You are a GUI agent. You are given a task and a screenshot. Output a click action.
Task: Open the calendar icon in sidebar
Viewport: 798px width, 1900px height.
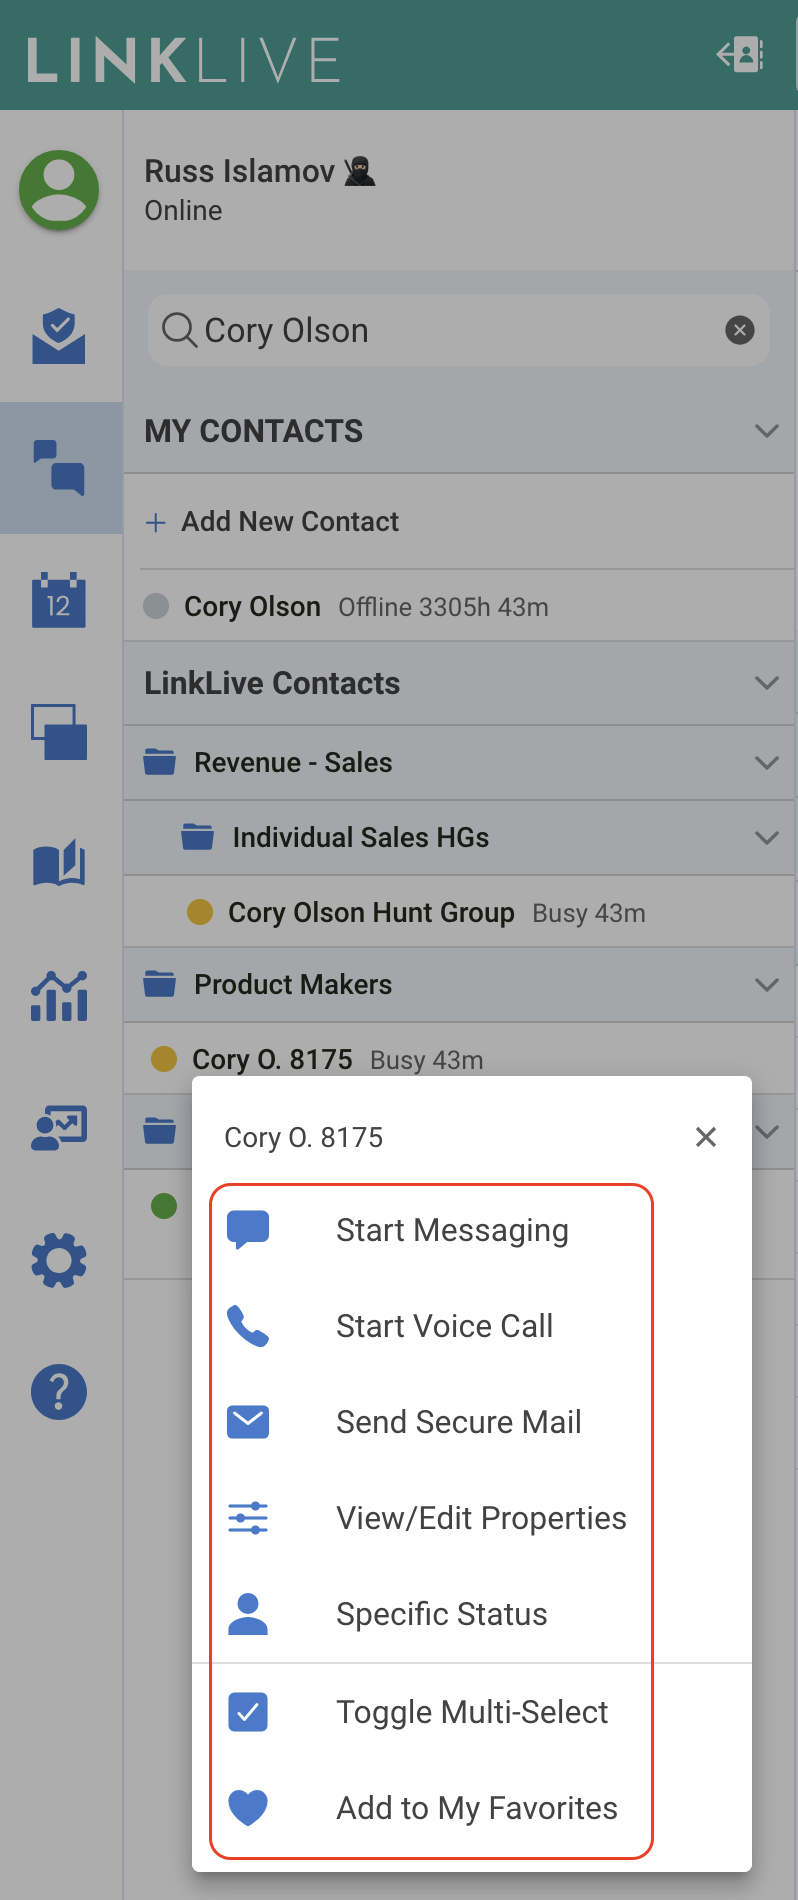coord(59,600)
